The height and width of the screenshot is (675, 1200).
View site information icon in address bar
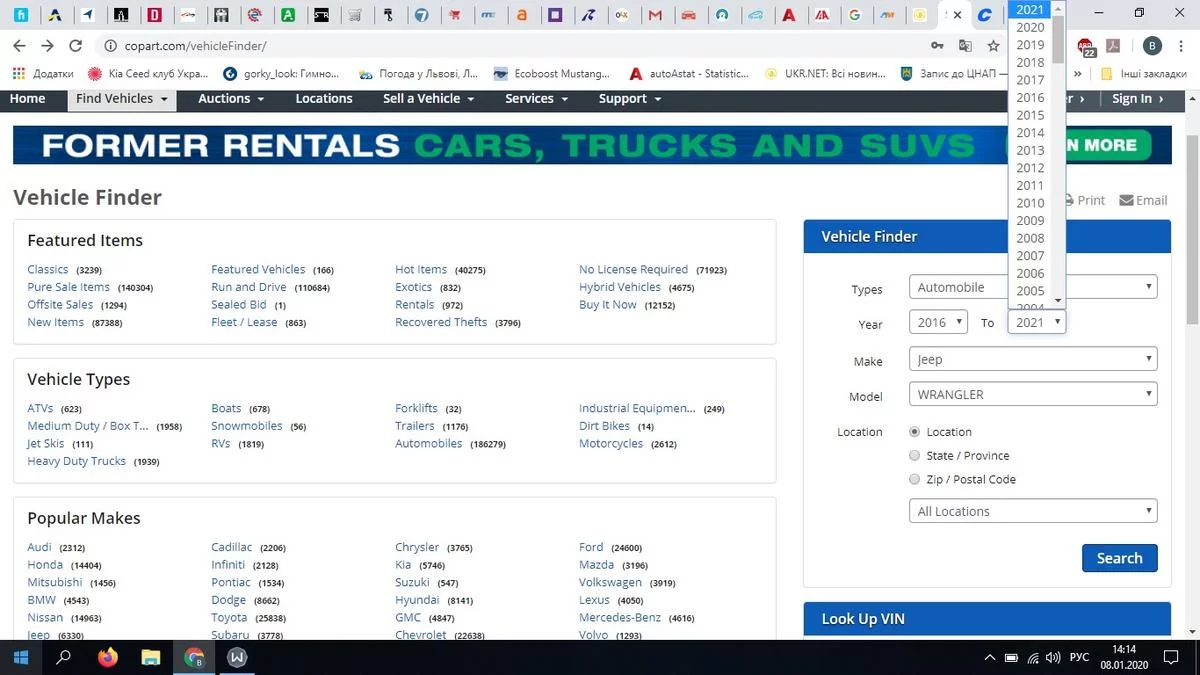click(111, 46)
